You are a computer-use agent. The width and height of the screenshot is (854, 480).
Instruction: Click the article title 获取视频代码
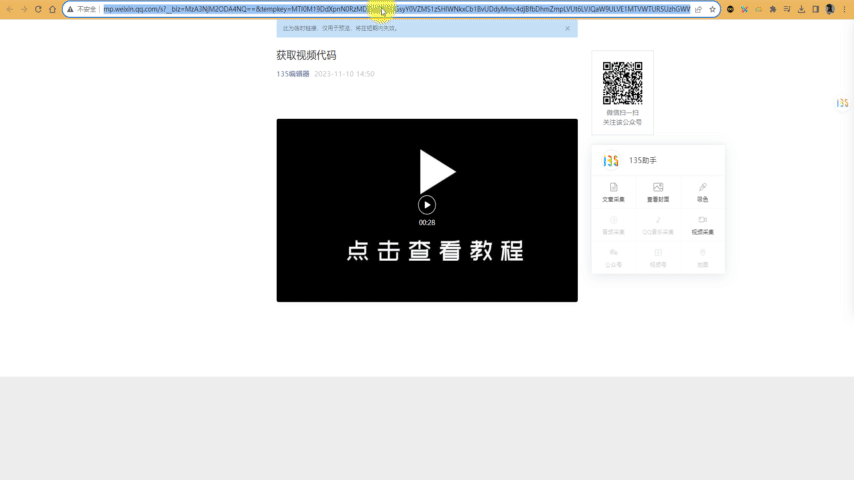(306, 55)
